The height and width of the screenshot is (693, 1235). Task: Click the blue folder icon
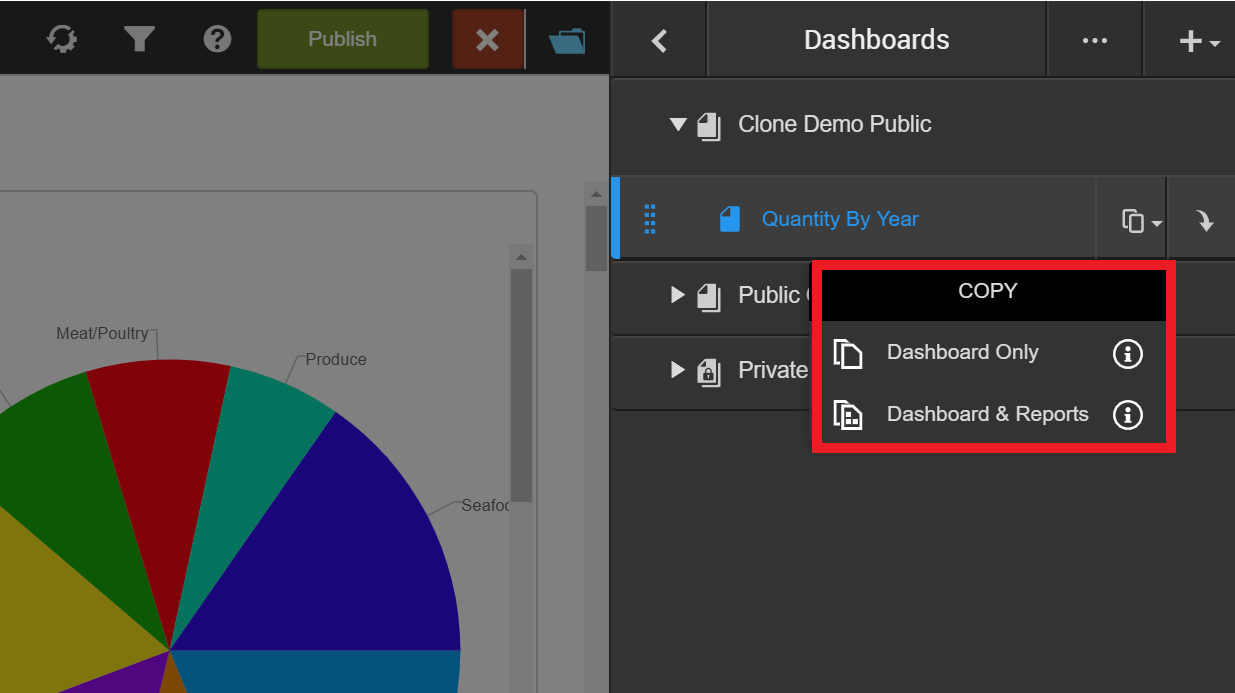(x=568, y=40)
